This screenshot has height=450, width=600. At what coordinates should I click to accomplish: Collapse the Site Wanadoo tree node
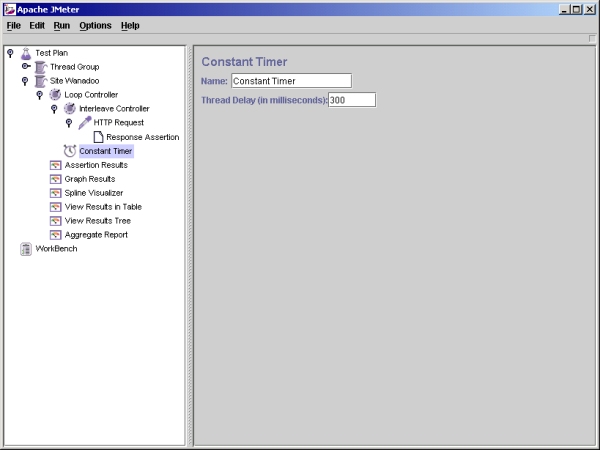pos(25,81)
